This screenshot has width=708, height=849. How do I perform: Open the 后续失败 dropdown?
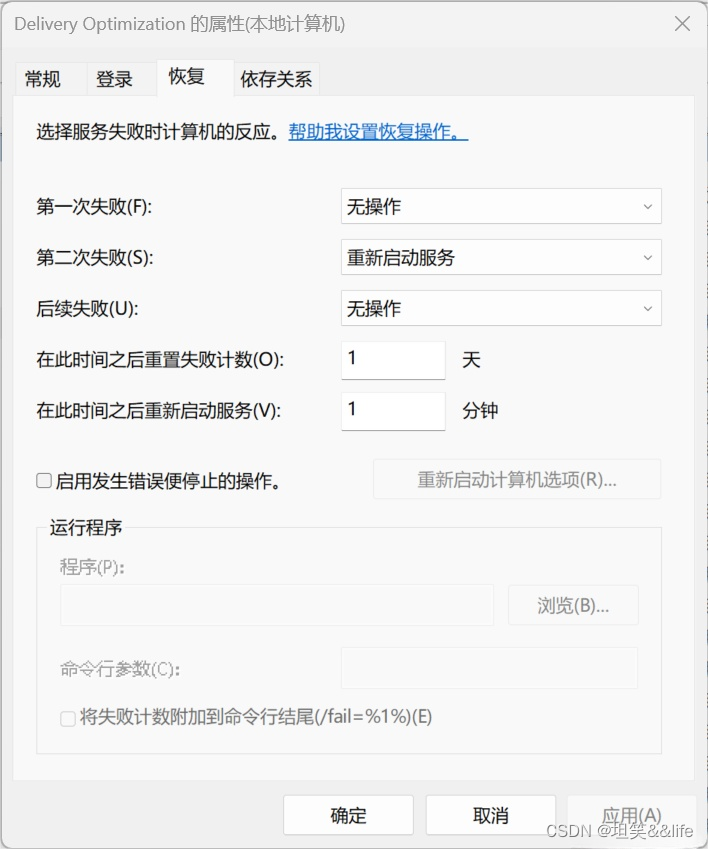(x=500, y=308)
